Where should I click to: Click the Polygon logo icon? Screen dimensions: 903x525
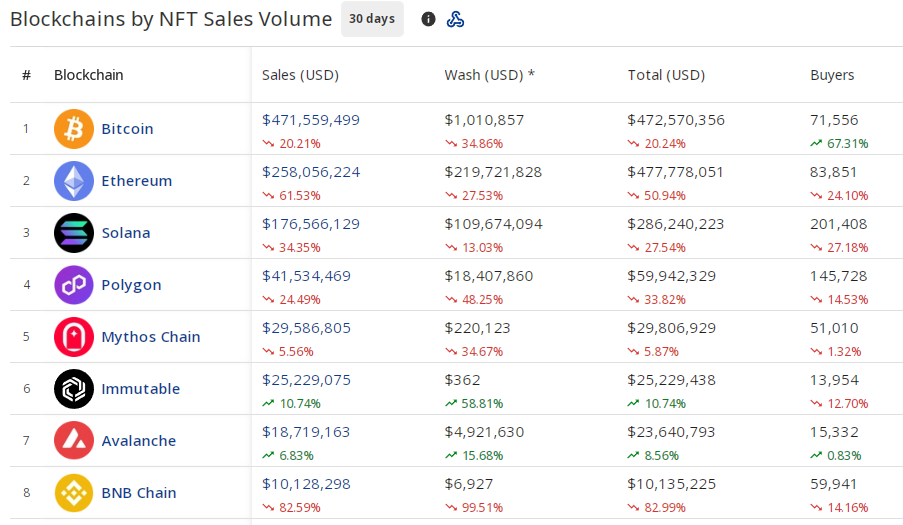point(74,285)
